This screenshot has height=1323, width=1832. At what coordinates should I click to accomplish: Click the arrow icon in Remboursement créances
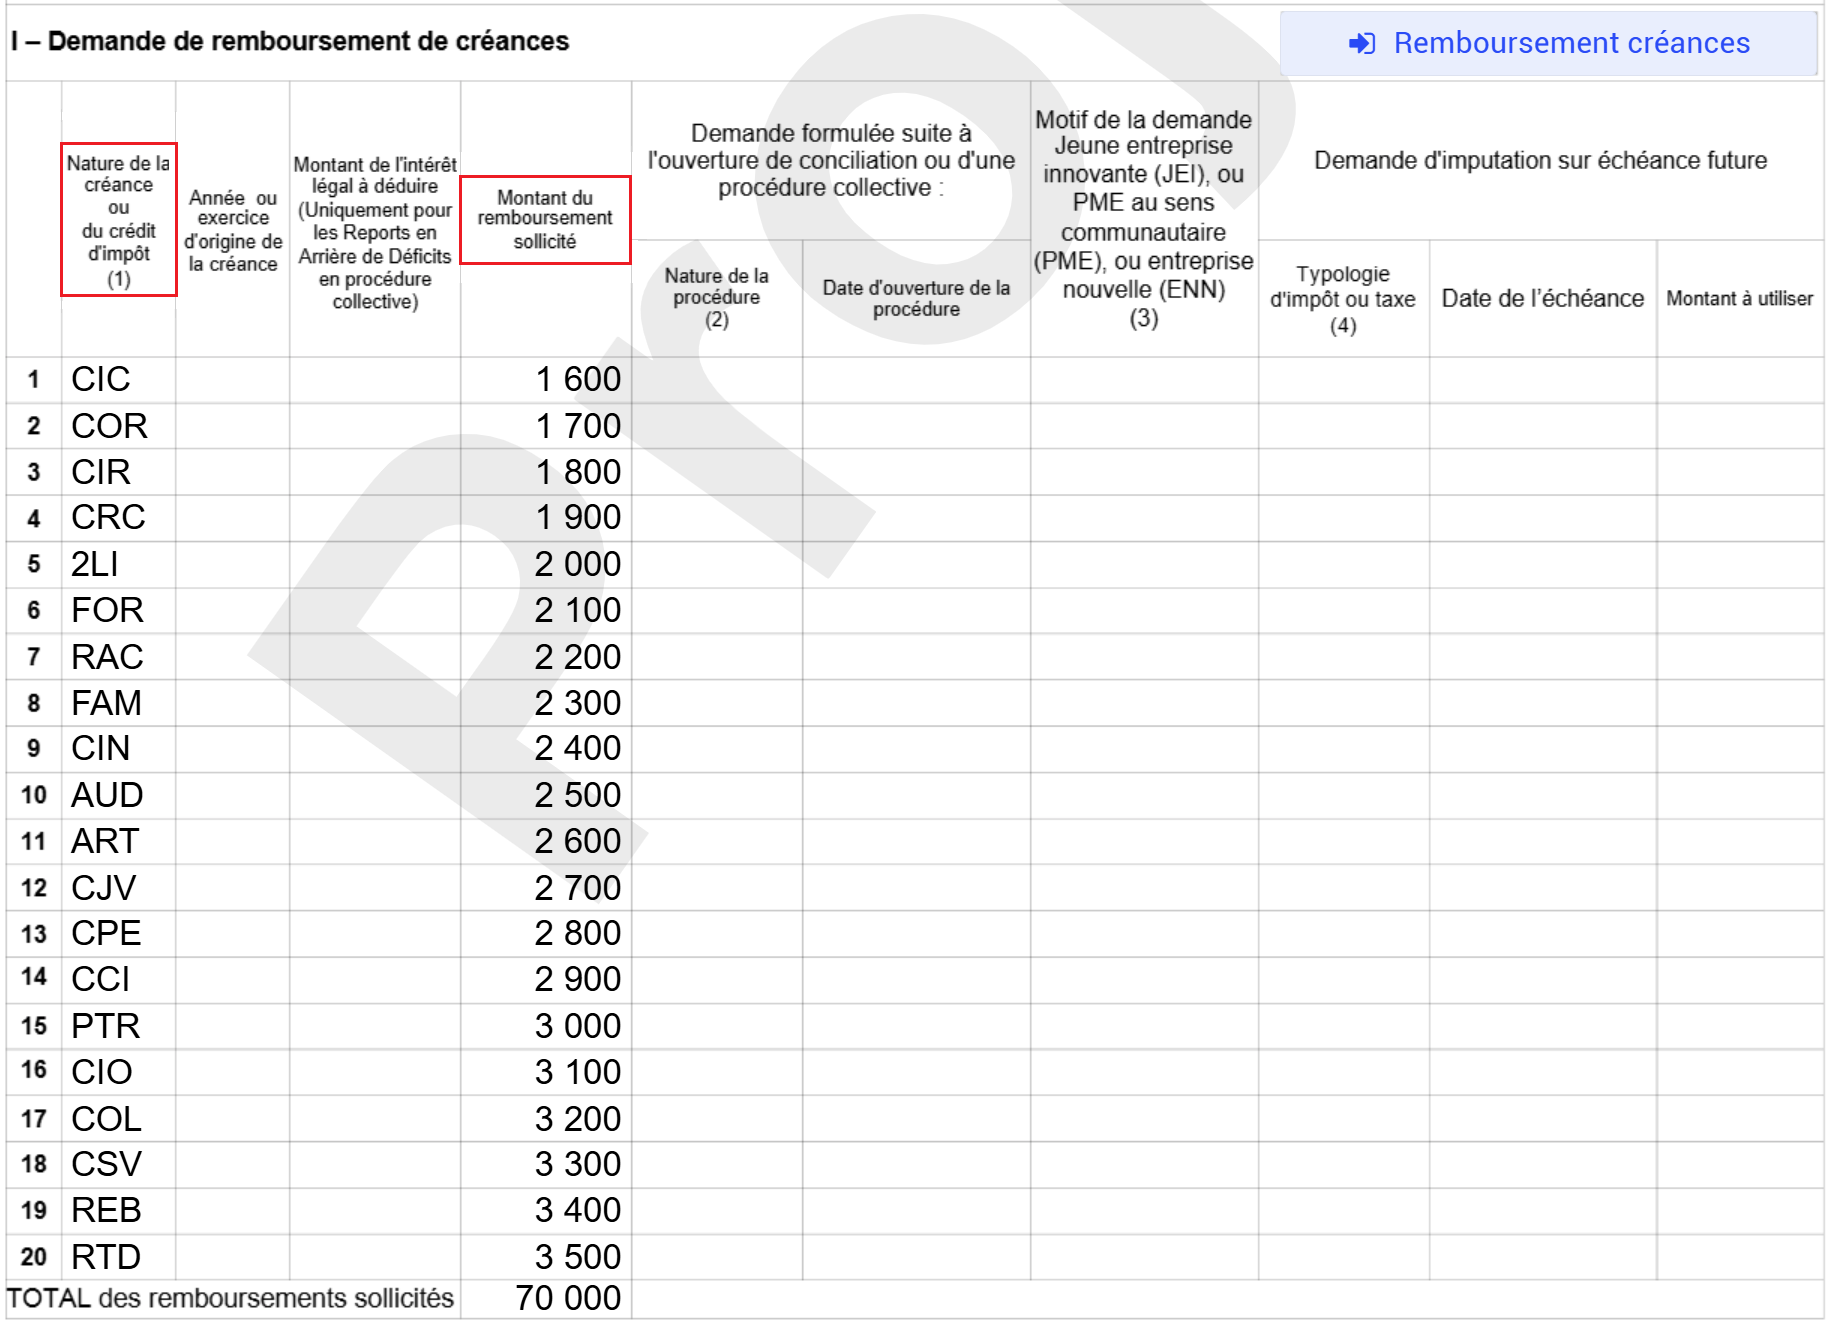pos(1362,43)
